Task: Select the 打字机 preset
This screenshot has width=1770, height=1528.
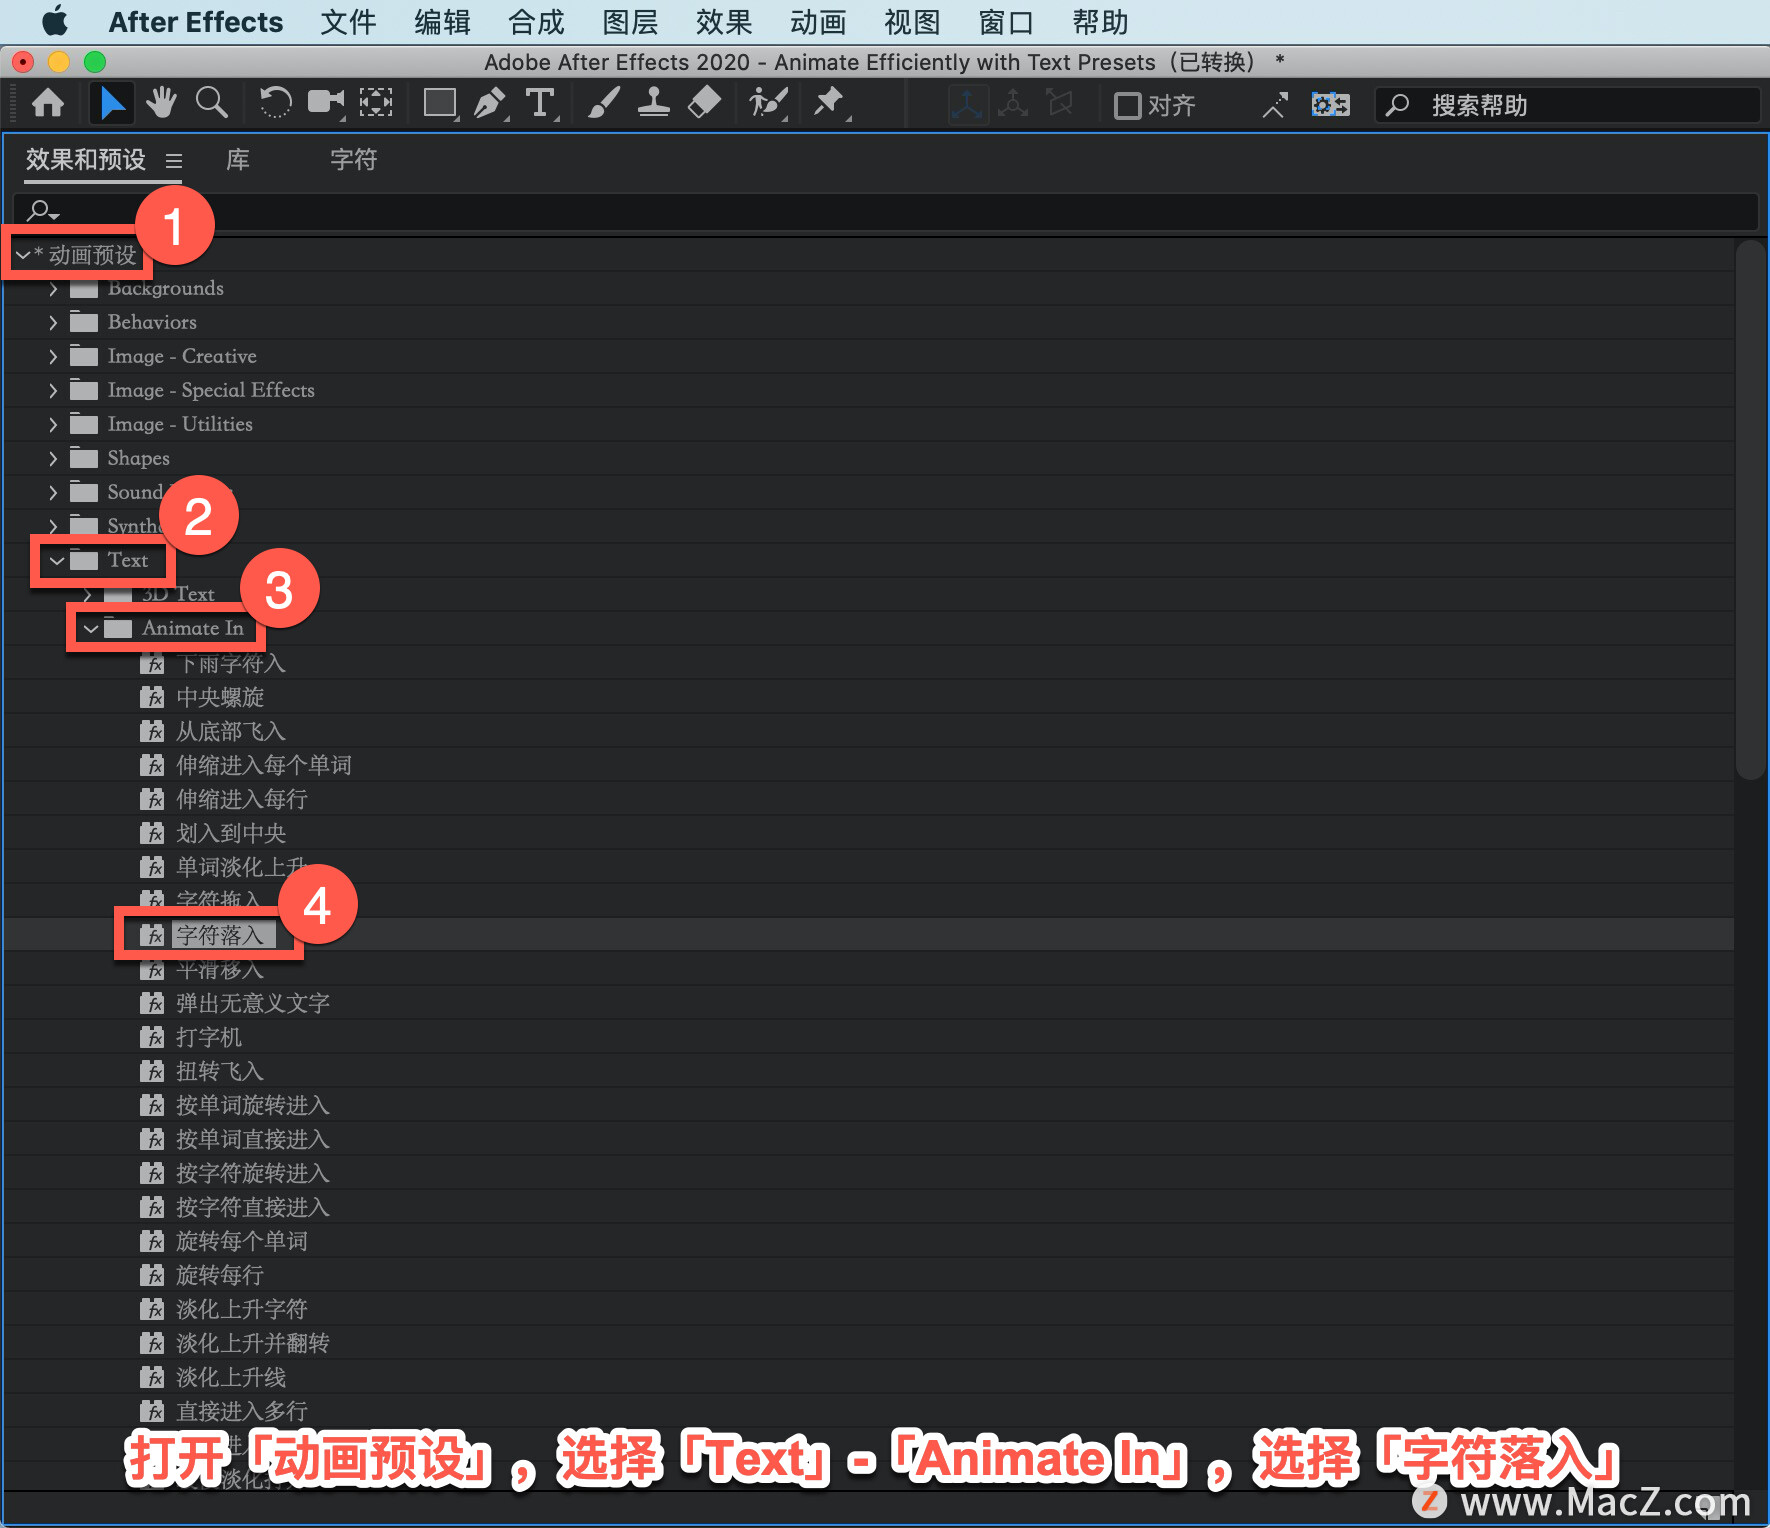Action: pos(209,1037)
